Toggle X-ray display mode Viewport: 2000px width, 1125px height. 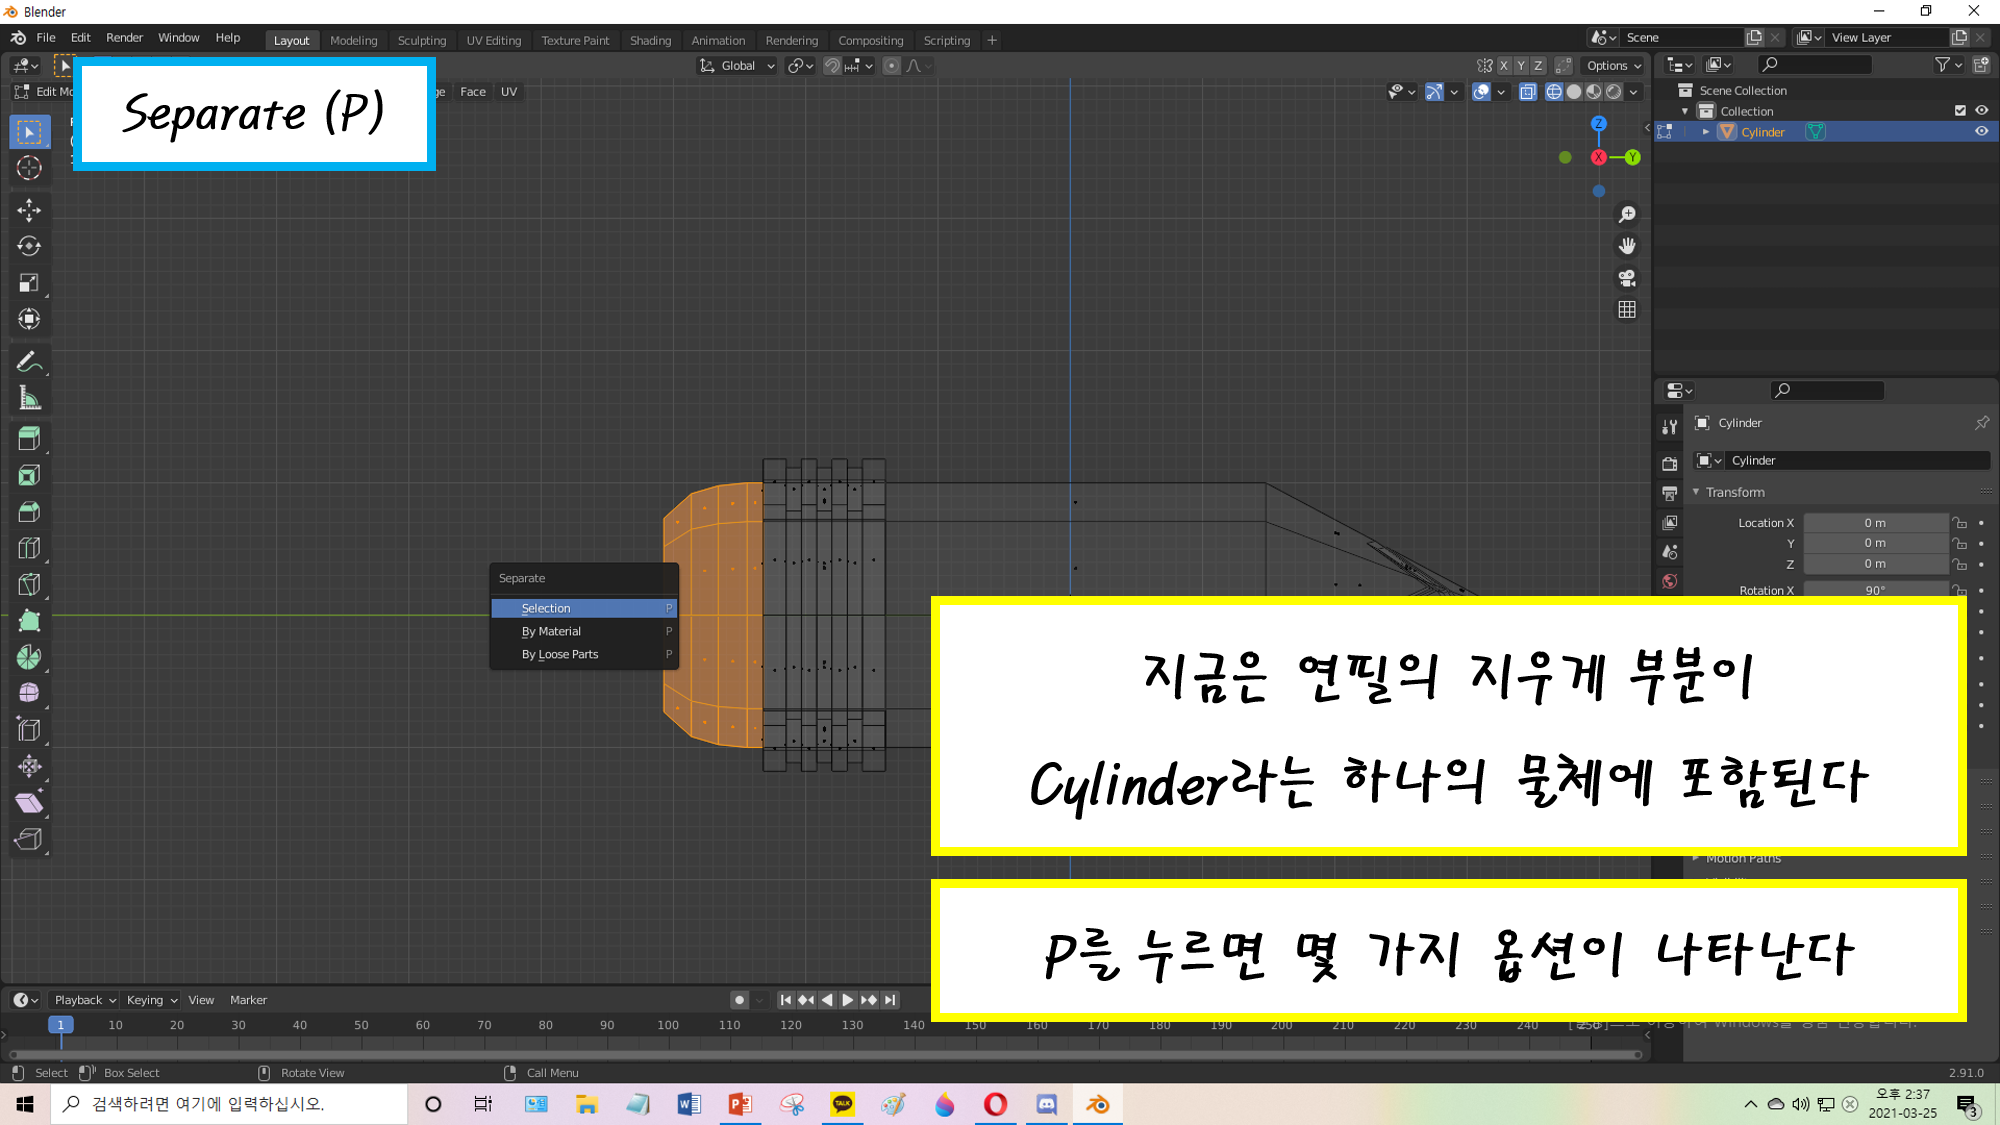1527,92
